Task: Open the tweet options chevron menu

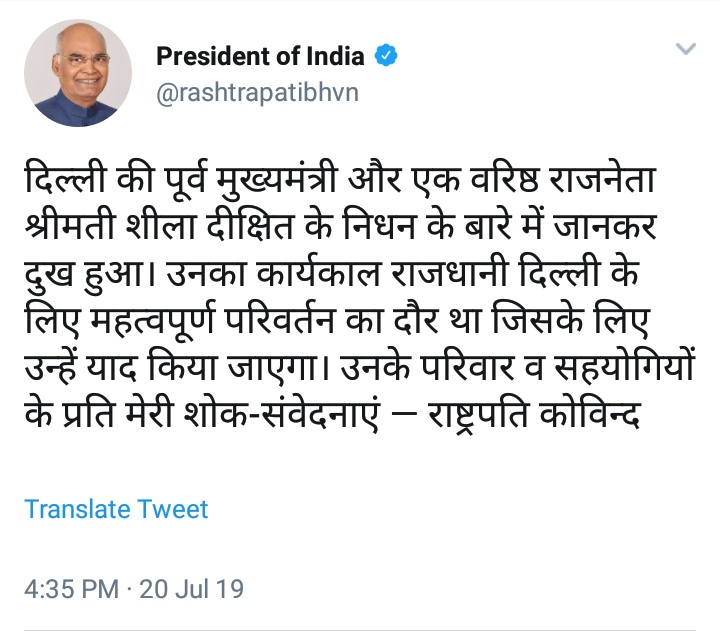Action: (685, 49)
